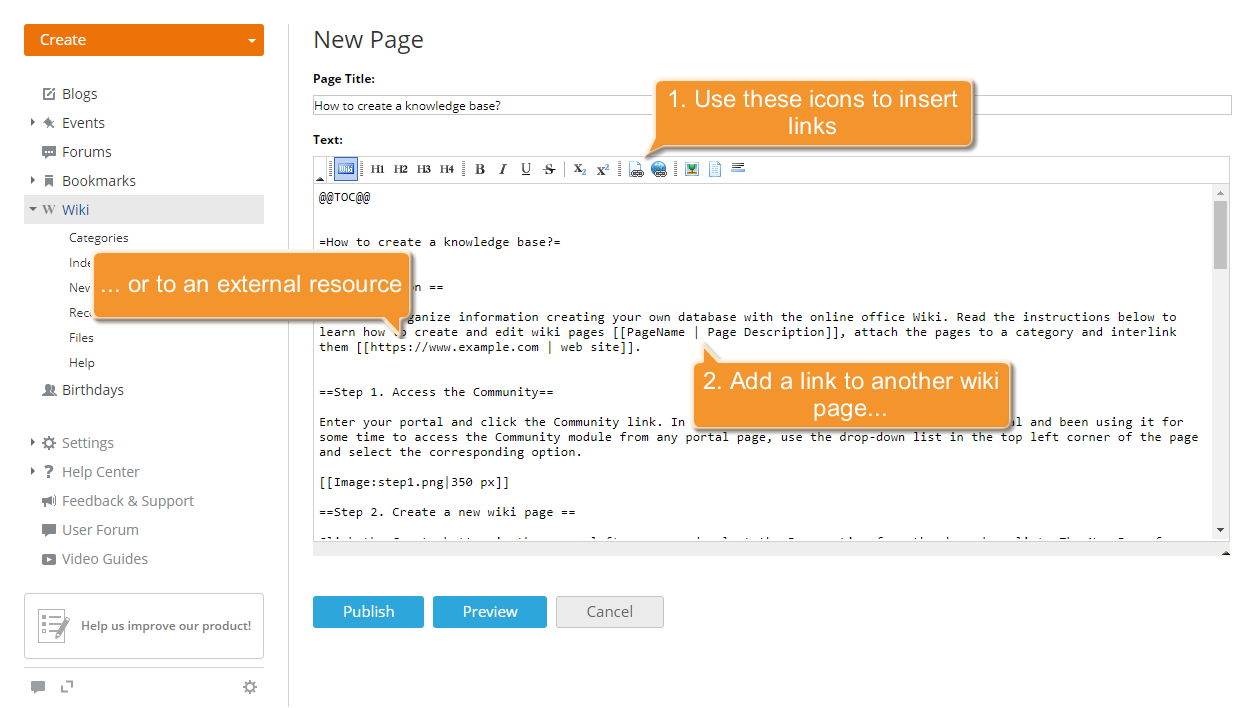Expand the Help Center tree arrow
The image size is (1240, 708).
point(33,471)
